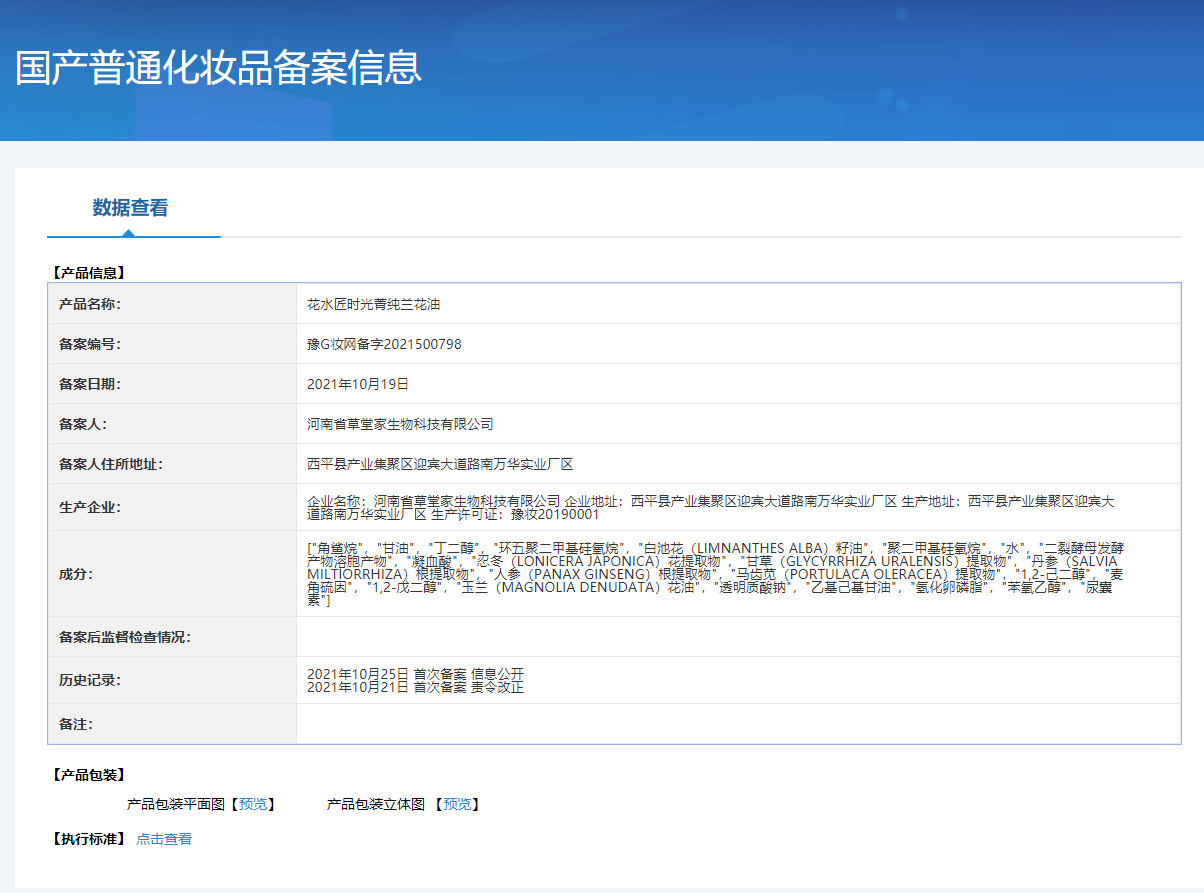Open the 预览 link for 产品包装平面图
Image resolution: width=1204 pixels, height=893 pixels.
click(253, 804)
